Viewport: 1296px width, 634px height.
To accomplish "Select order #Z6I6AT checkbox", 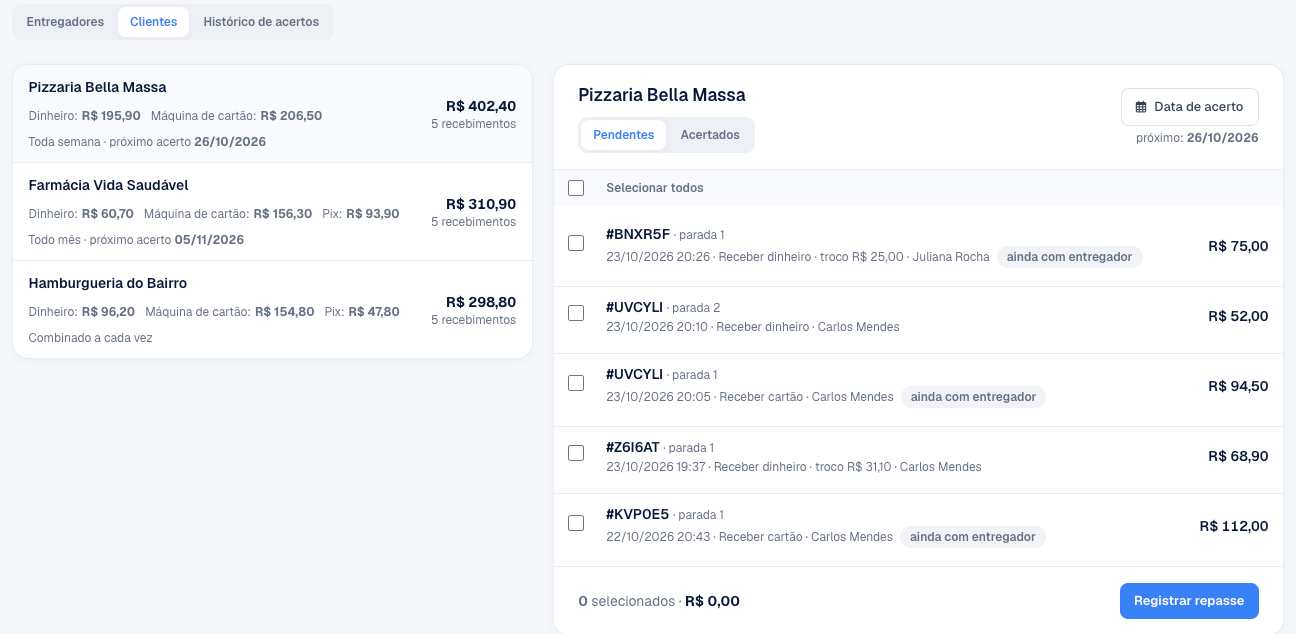I will click(576, 453).
